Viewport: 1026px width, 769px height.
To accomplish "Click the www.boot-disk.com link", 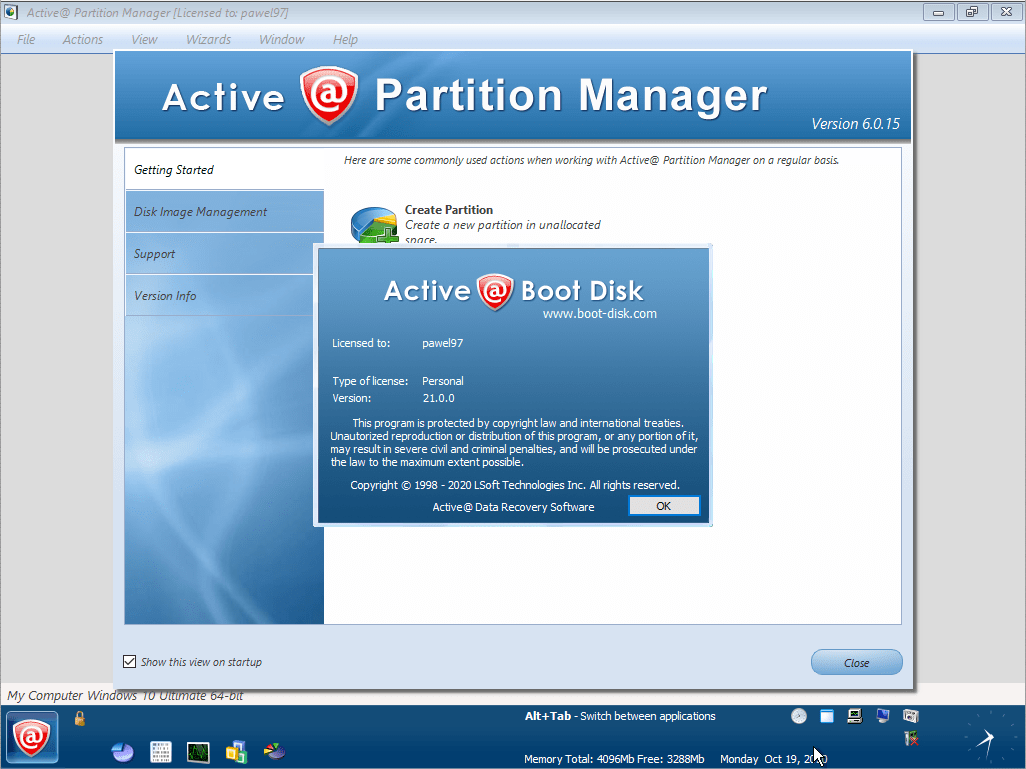I will [x=599, y=313].
